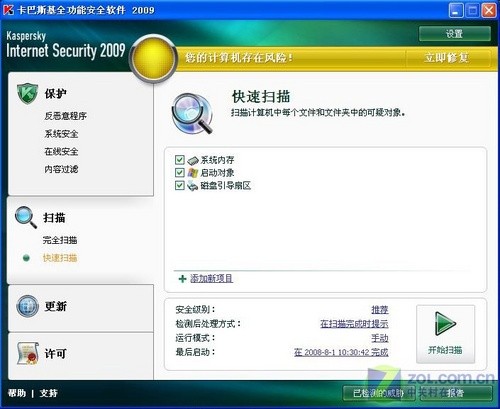Open the last run 2008-8-1 completed link

[341, 352]
